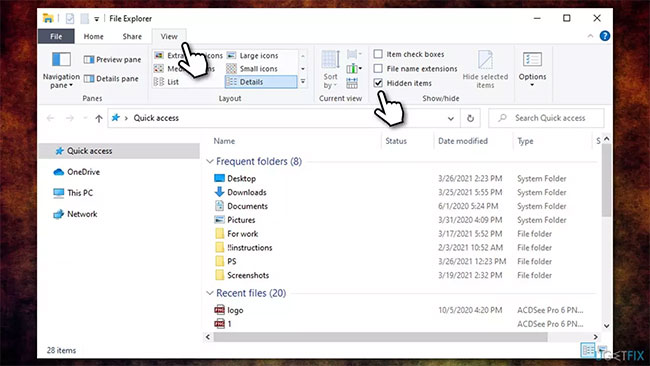Open the address bar history dropdown
The image size is (650, 366).
[451, 119]
